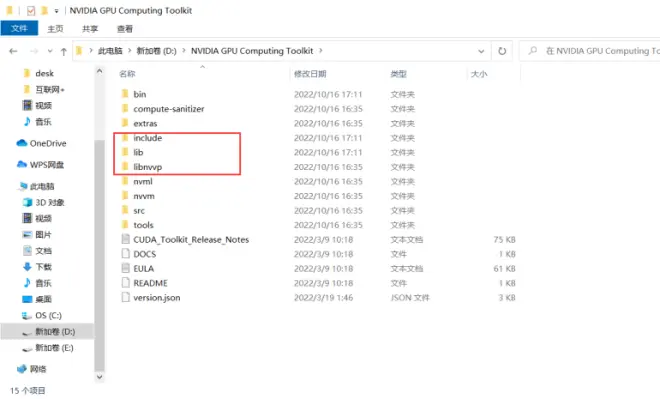Viewport: 660px width, 399px height.
Task: Select 新加卷 (D:) in the sidebar
Action: 48,332
